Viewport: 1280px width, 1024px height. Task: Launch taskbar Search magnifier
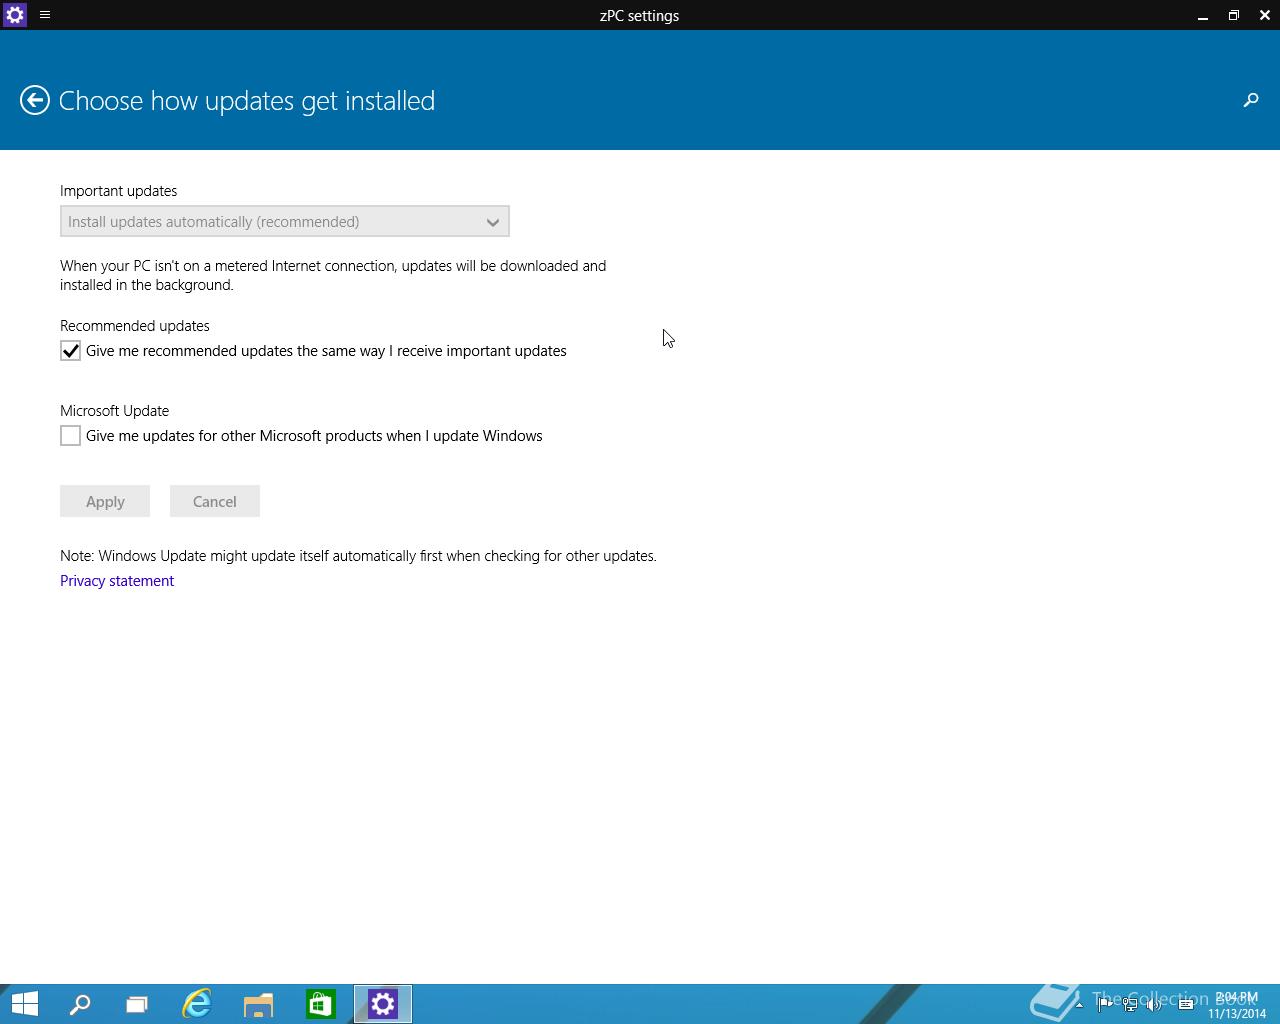tap(80, 1004)
